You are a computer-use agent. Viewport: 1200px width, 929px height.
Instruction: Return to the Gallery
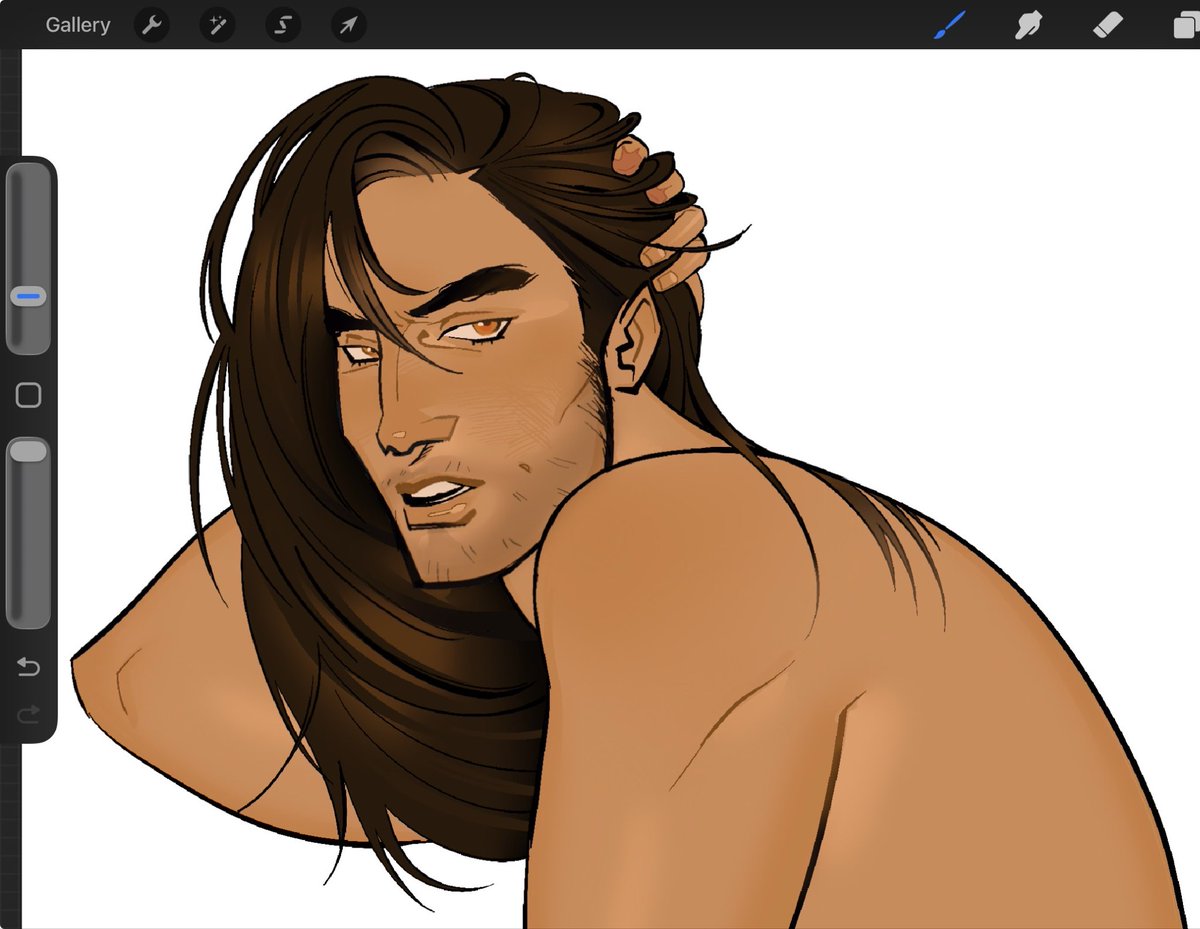click(x=77, y=25)
